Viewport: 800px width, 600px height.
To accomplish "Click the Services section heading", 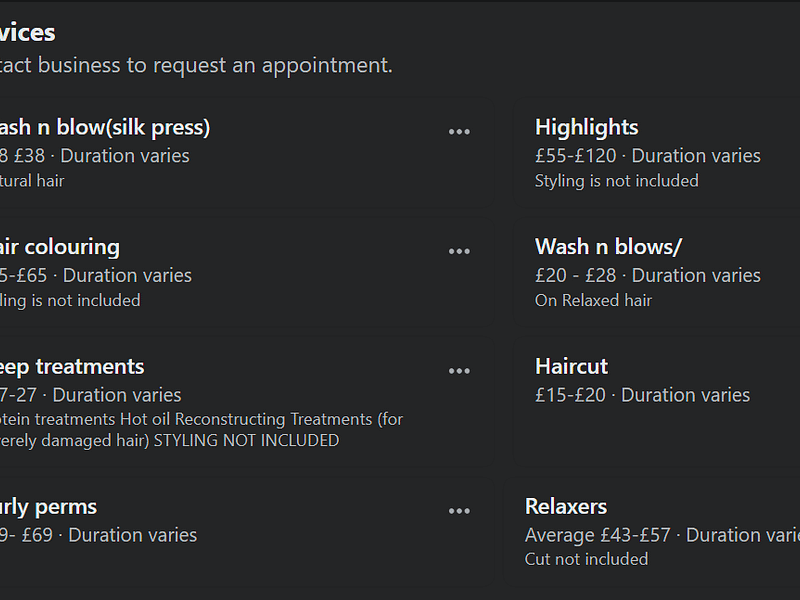I will pyautogui.click(x=28, y=32).
